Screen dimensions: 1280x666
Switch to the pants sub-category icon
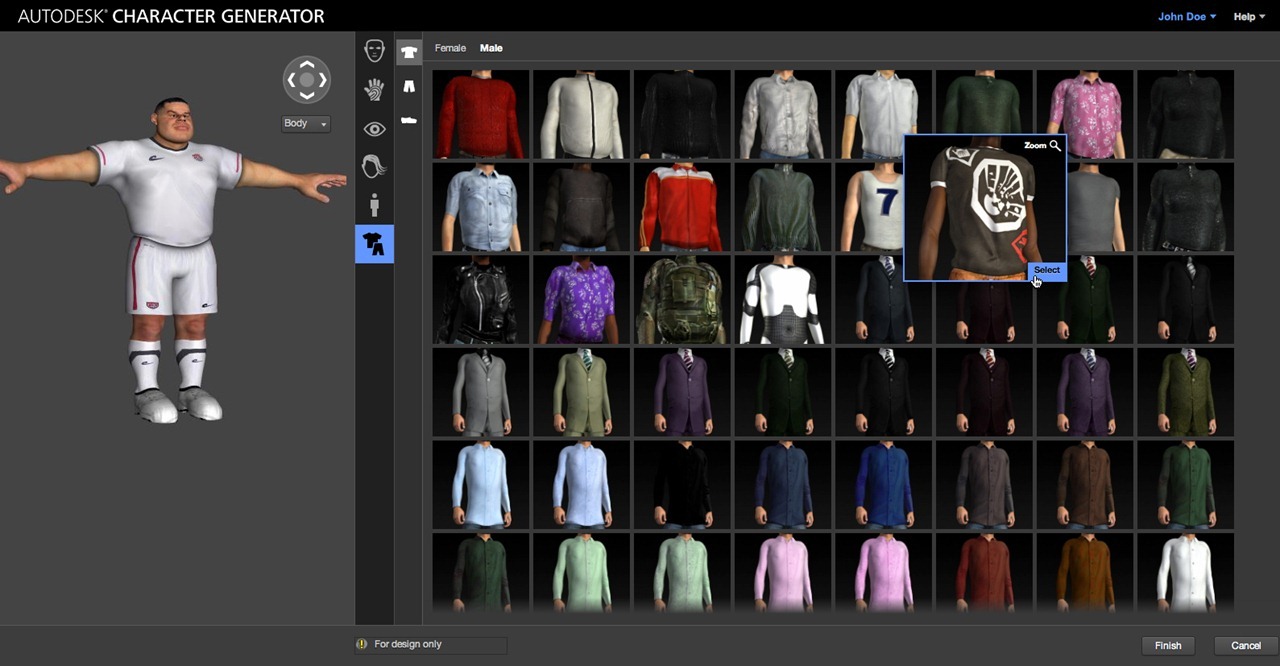point(409,87)
